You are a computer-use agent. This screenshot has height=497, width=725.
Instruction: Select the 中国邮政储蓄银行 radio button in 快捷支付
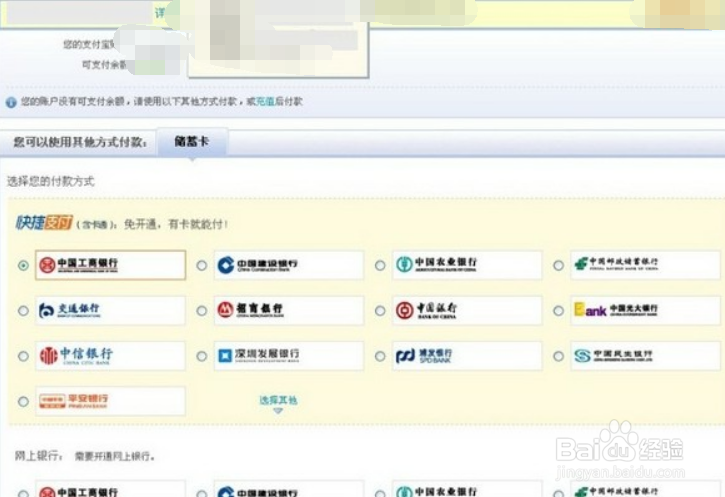pos(559,265)
